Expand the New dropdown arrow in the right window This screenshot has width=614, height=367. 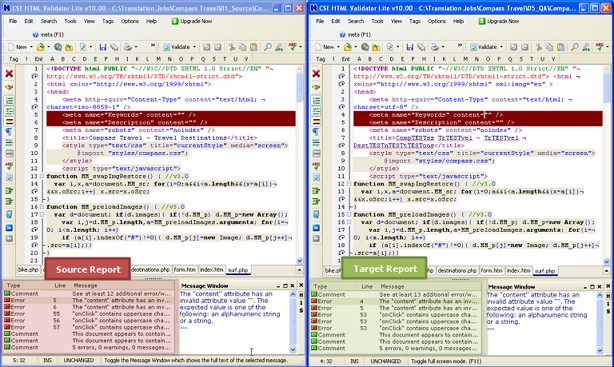click(338, 47)
